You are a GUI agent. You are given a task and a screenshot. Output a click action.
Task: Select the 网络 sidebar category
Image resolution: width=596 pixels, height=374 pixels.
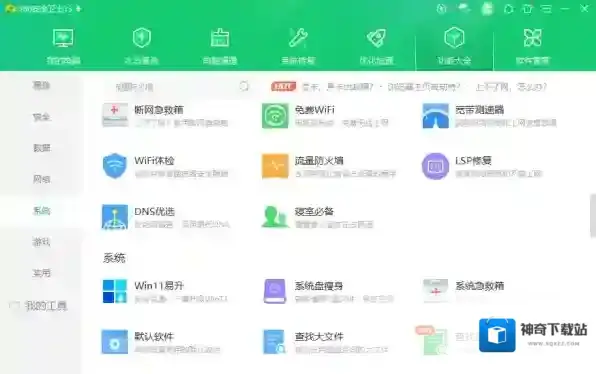pyautogui.click(x=41, y=179)
